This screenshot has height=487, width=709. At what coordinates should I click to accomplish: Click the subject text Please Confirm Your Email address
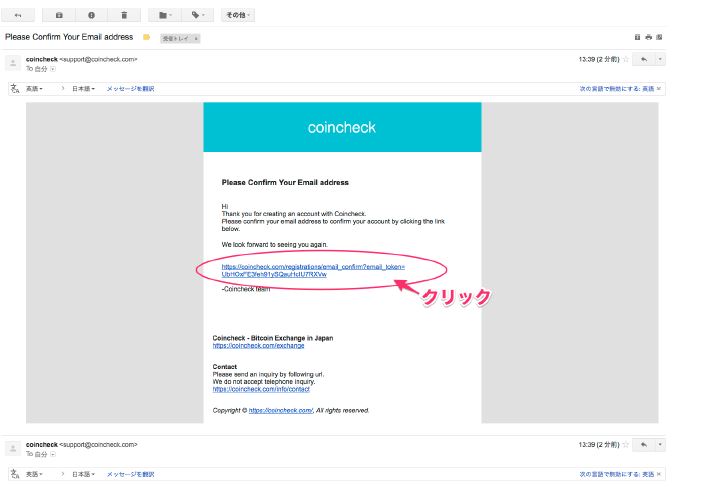coord(69,37)
